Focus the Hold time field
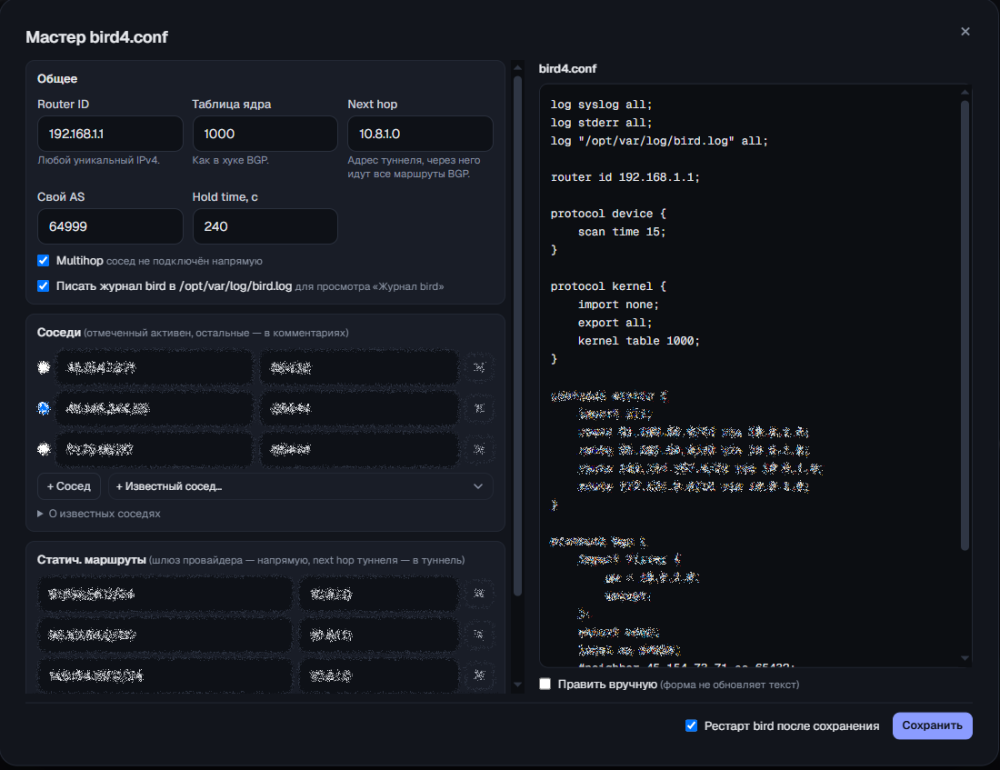The height and width of the screenshot is (770, 1000). click(x=265, y=226)
